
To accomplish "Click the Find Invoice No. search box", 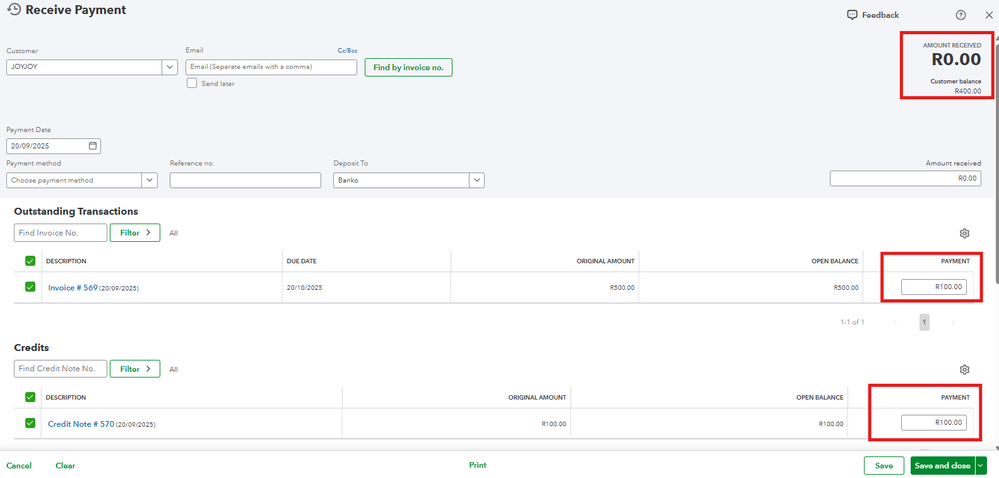I will click(61, 233).
